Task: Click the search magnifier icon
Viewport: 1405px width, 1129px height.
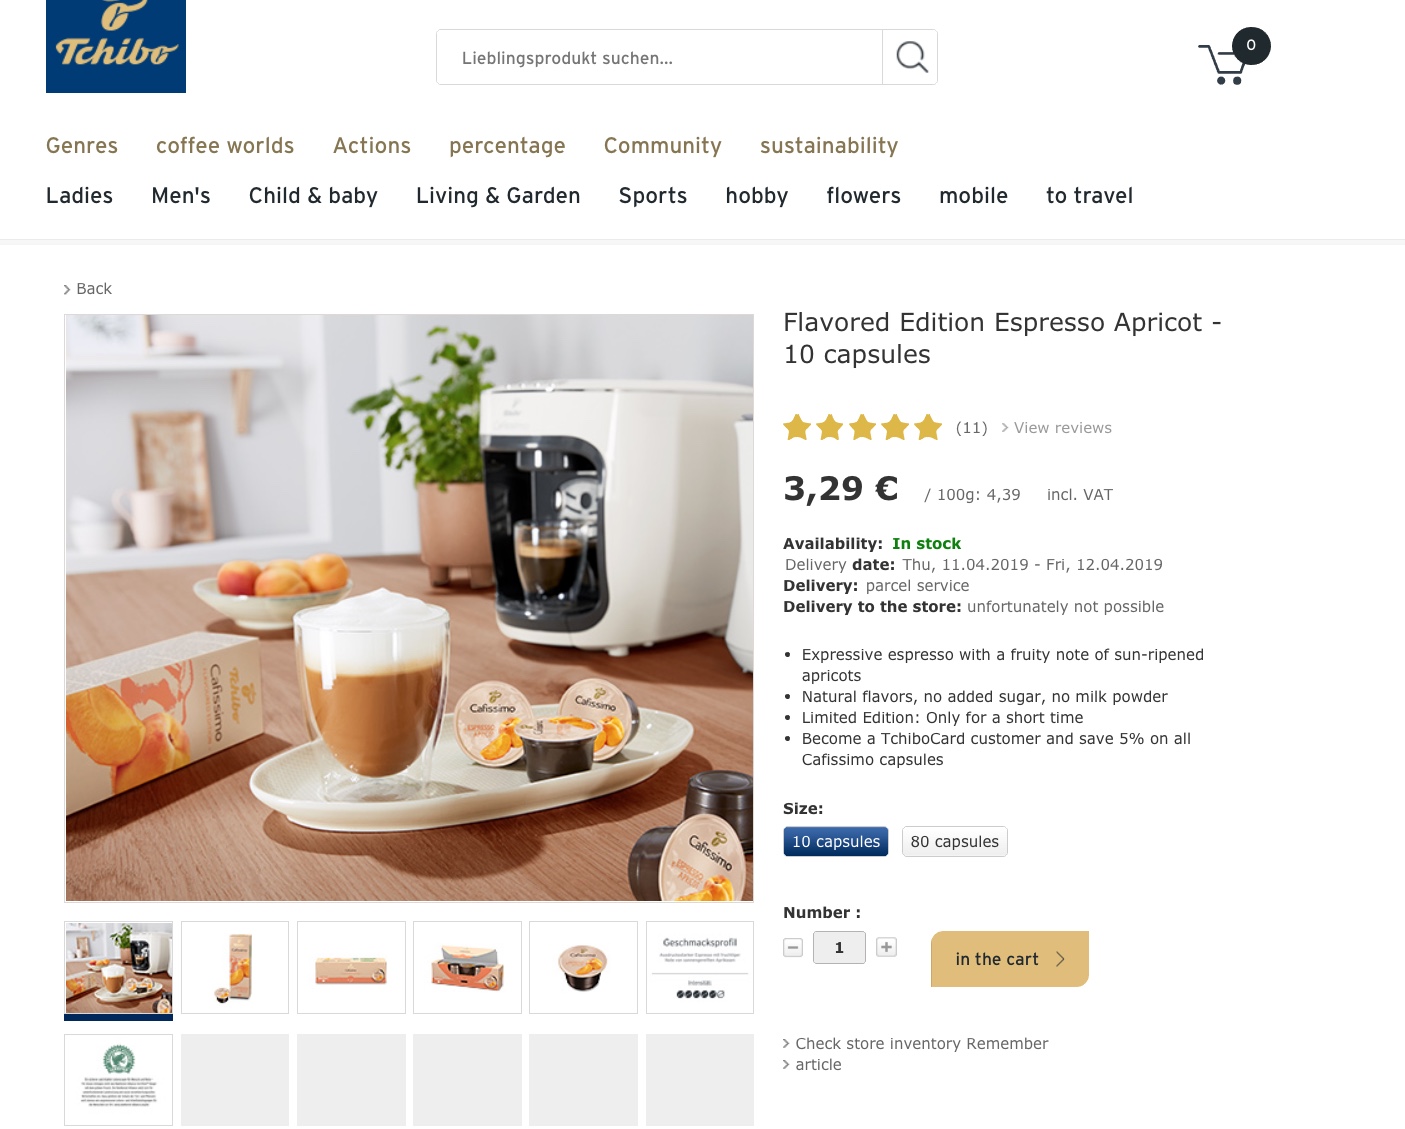Action: tap(910, 57)
